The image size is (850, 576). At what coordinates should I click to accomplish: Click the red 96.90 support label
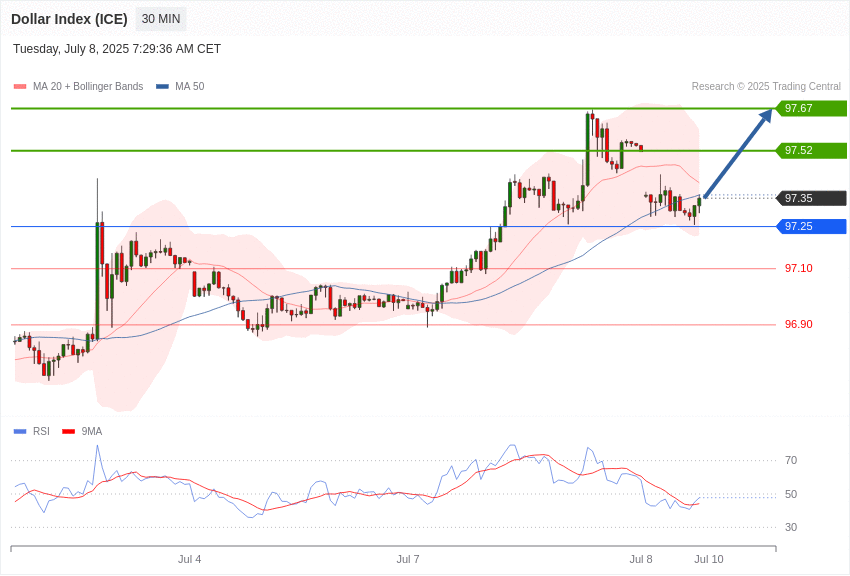[x=799, y=325]
